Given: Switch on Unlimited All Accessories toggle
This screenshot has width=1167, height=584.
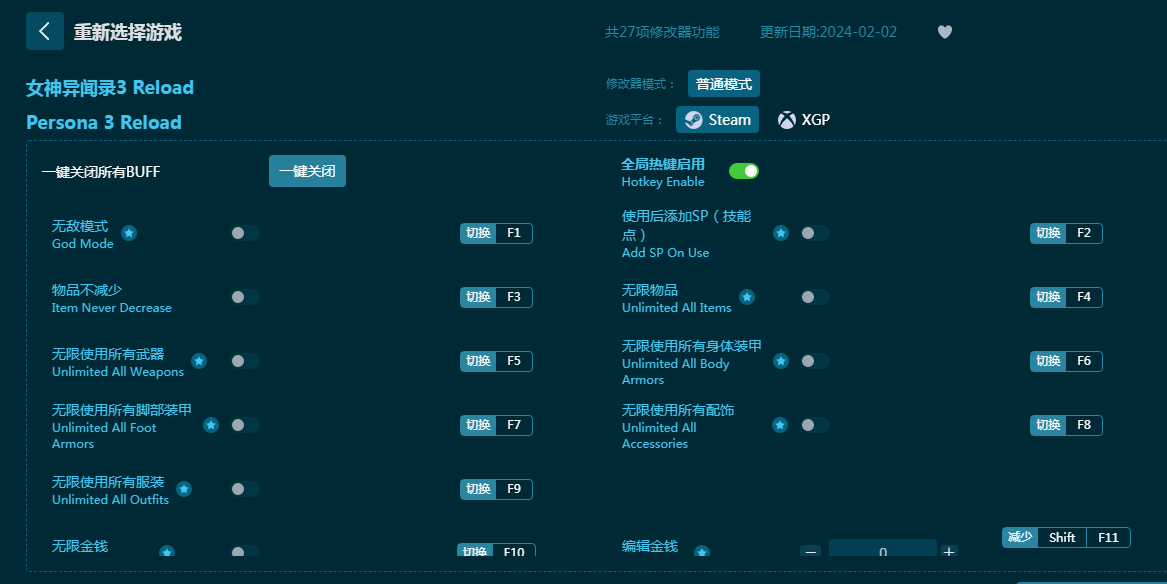Looking at the screenshot, I should [814, 425].
